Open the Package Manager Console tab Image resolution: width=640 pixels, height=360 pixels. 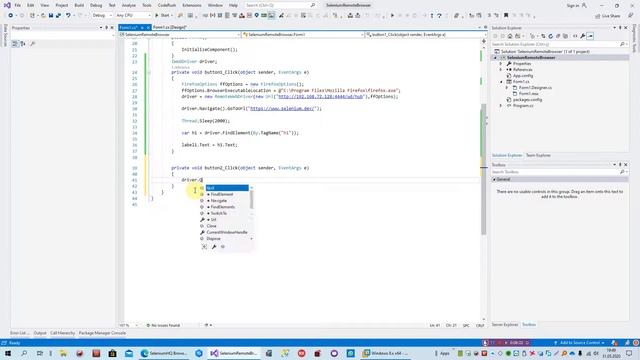click(x=102, y=333)
